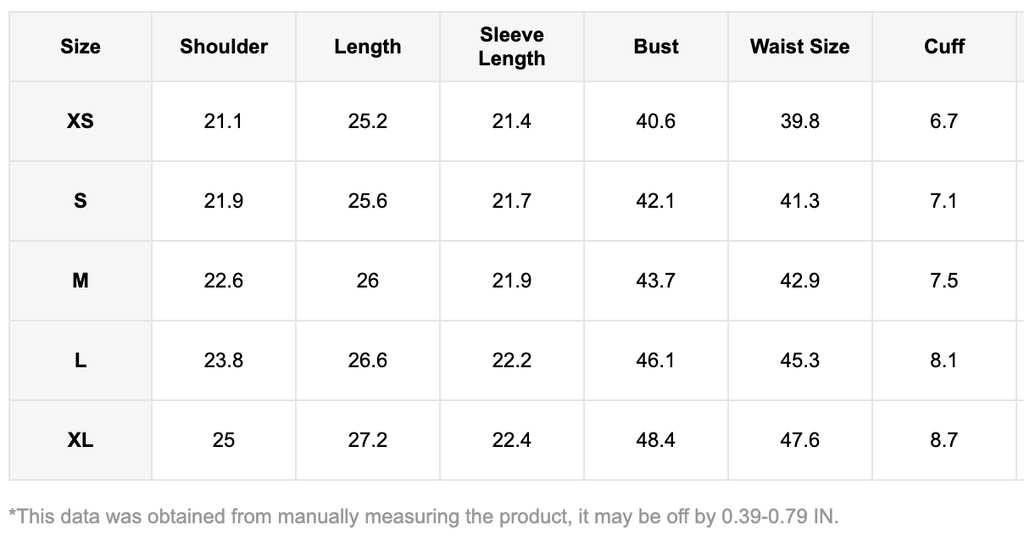Click the Shoulder column header
Screen dimensions: 1024x536
(224, 47)
